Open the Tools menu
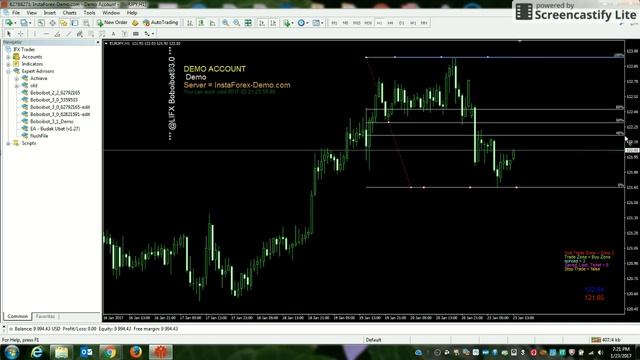 point(89,13)
